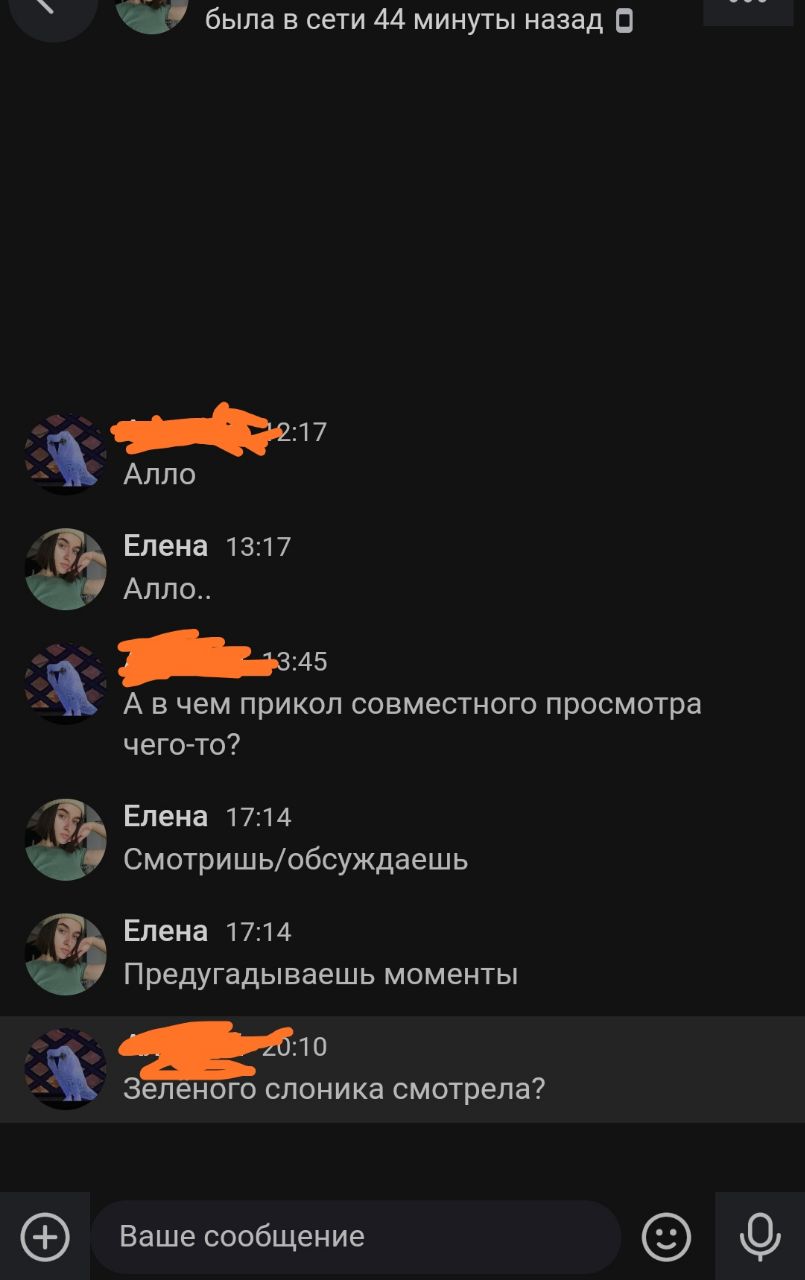Screen dimensions: 805x1280
Task: Tap Елена's avatar at the 13:17 message
Action: tap(66, 569)
